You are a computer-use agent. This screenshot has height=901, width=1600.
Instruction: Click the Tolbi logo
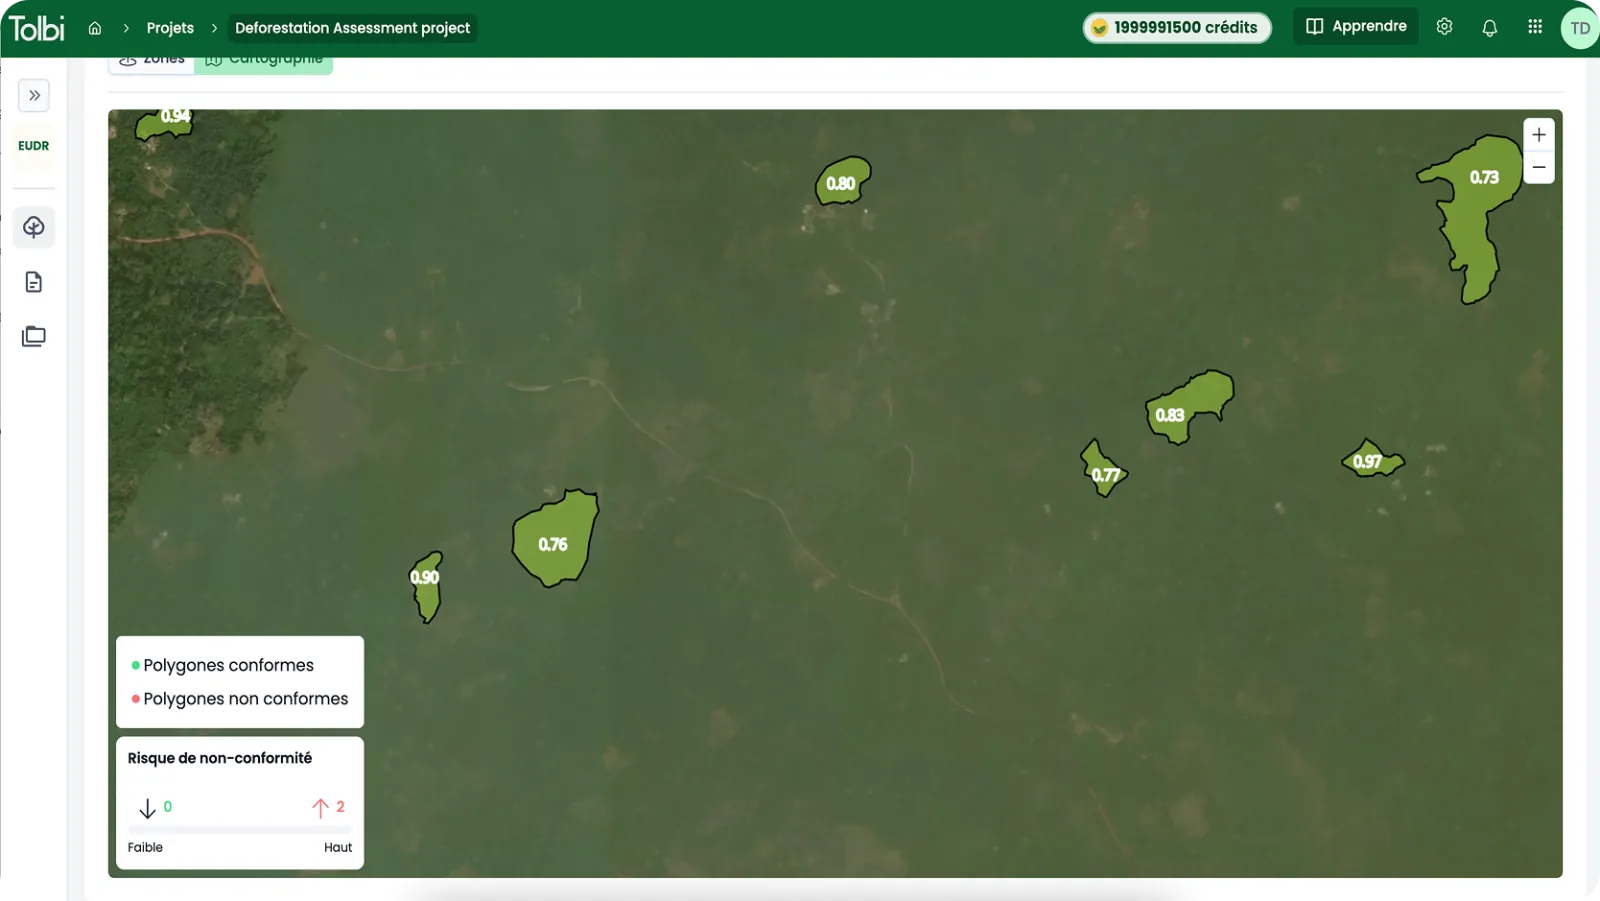click(x=37, y=28)
